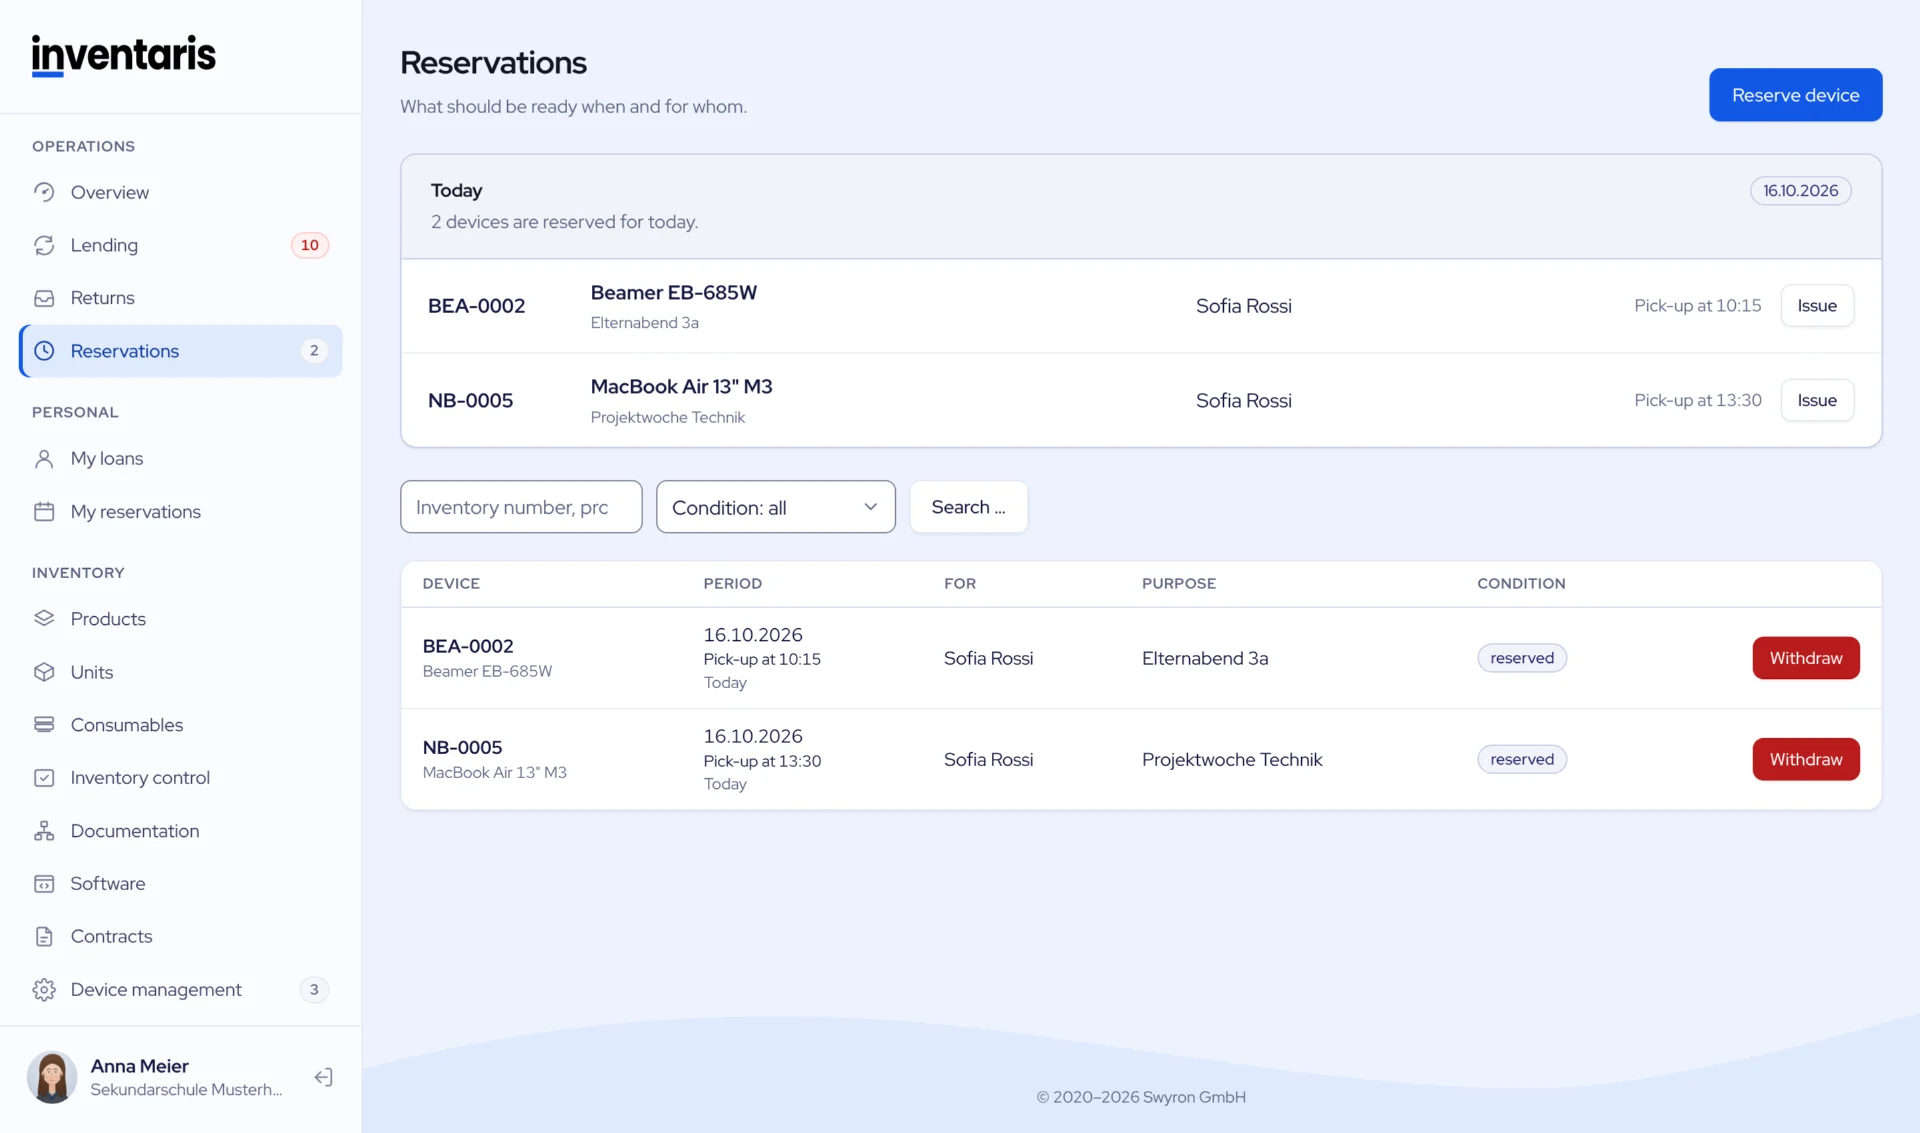Click Sekundarschule Musterh... under Anna Meier
Image resolution: width=1920 pixels, height=1133 pixels.
click(x=186, y=1090)
